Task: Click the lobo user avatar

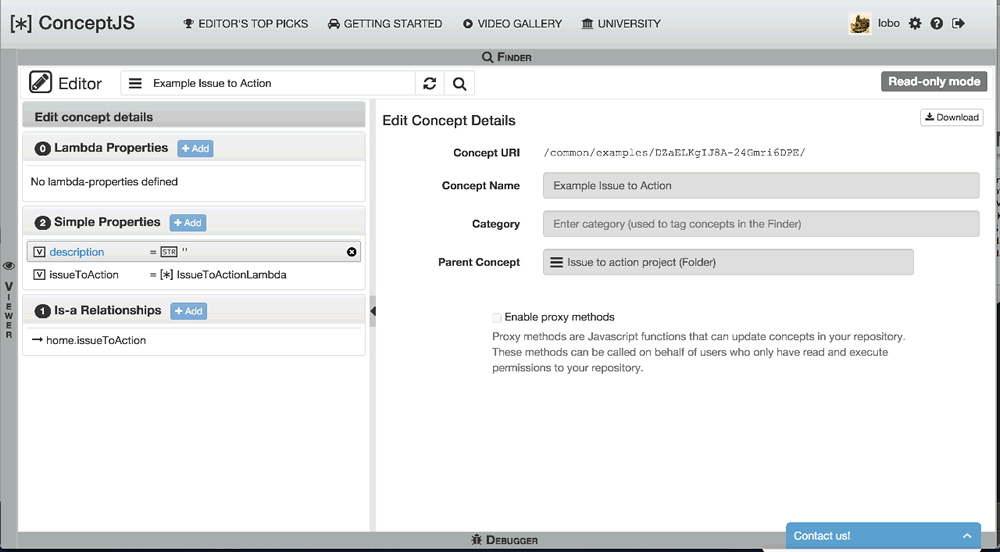Action: 860,24
